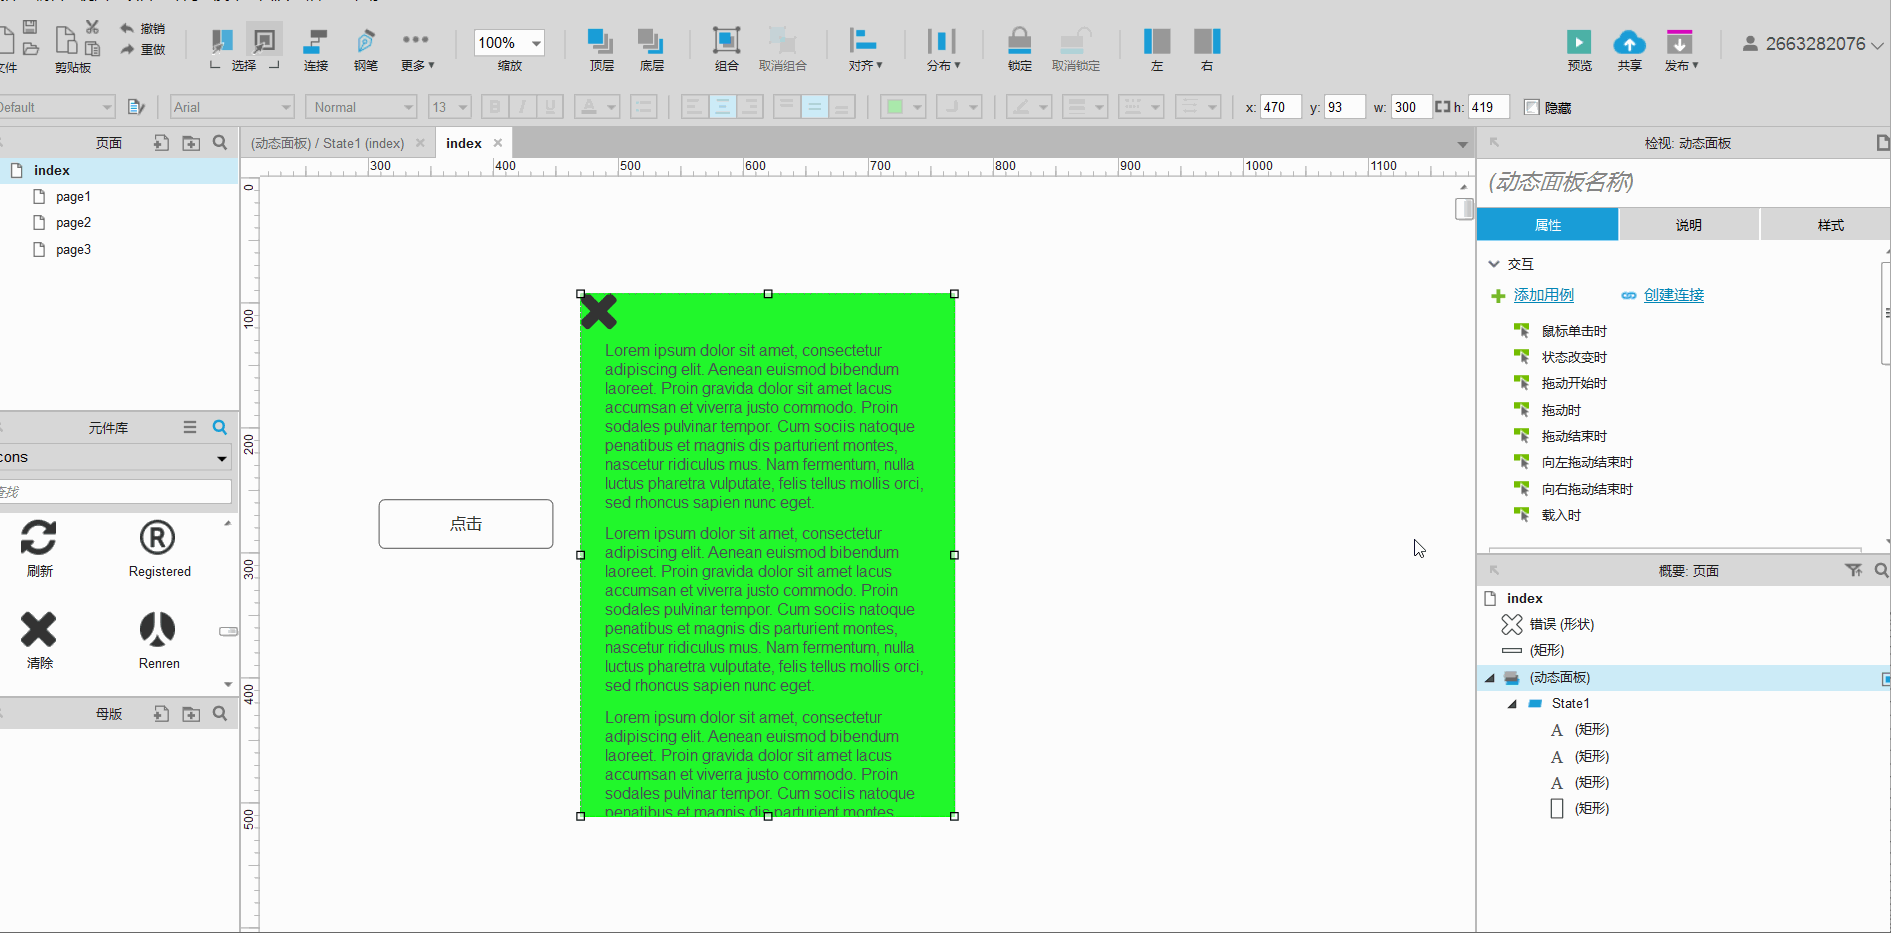Activate the 连接 connector tool
This screenshot has height=933, width=1891.
[x=316, y=42]
